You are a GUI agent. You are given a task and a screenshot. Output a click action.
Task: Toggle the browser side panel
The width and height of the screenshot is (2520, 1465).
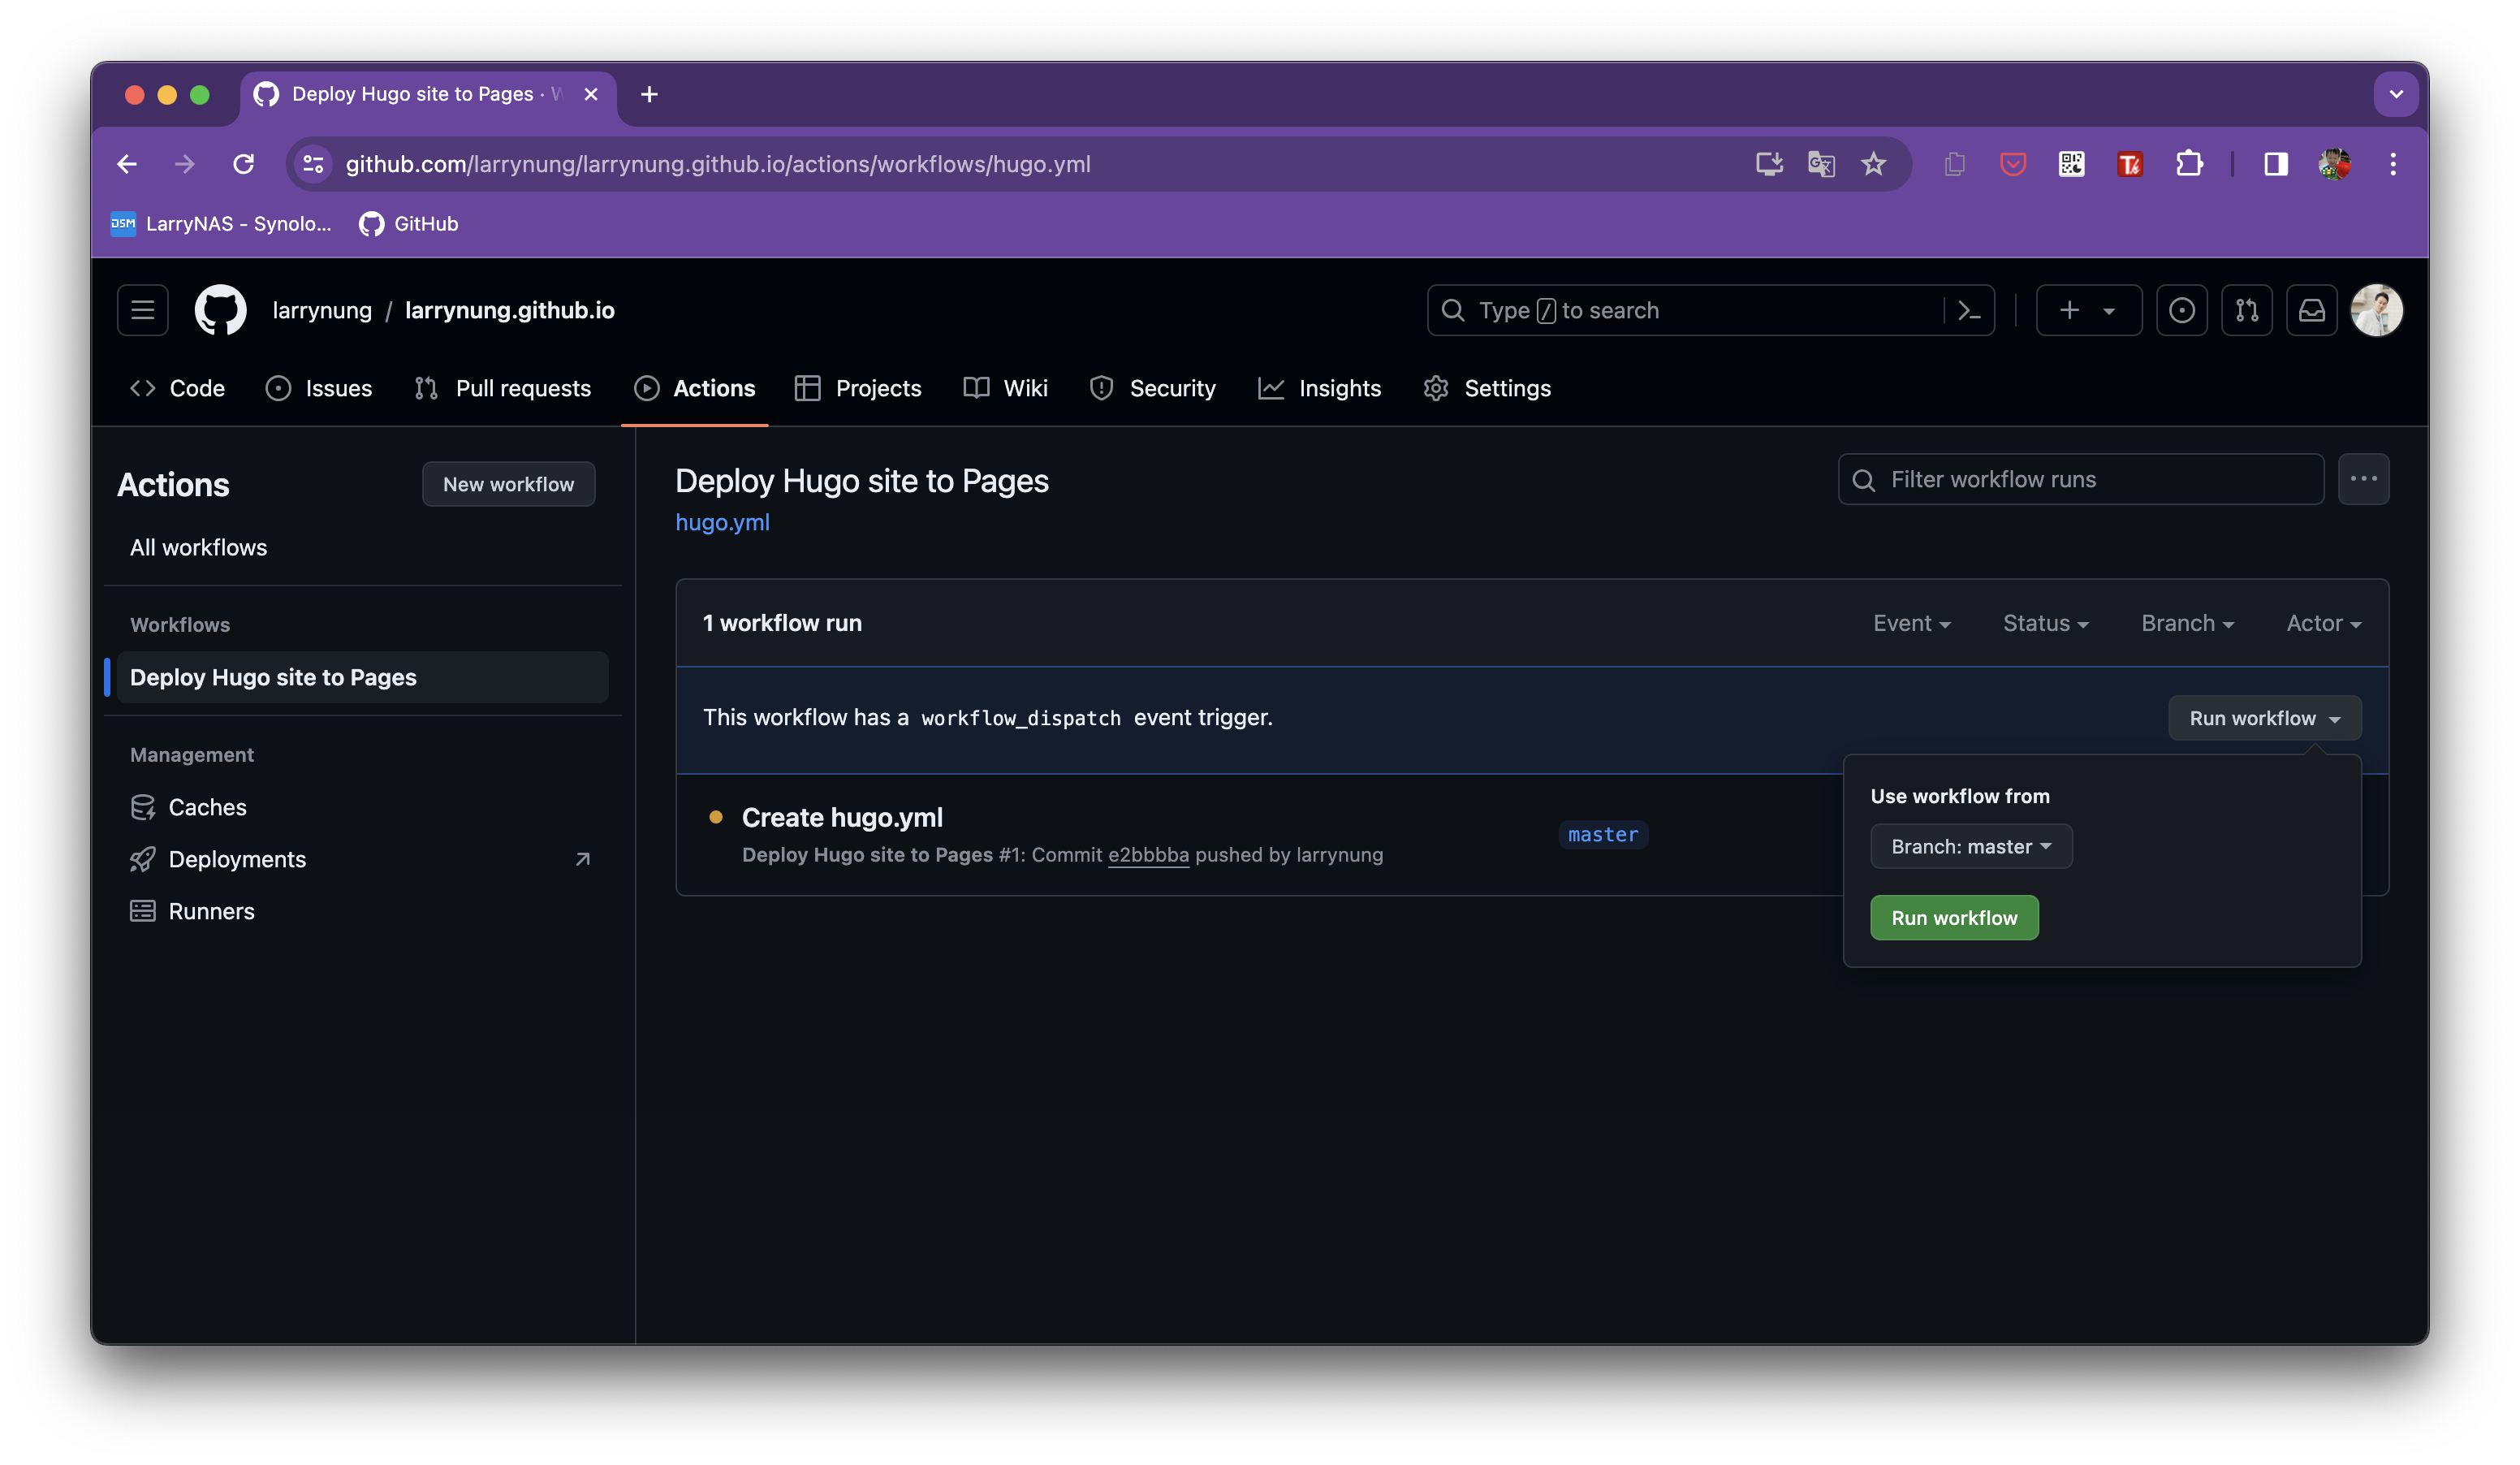2275,164
